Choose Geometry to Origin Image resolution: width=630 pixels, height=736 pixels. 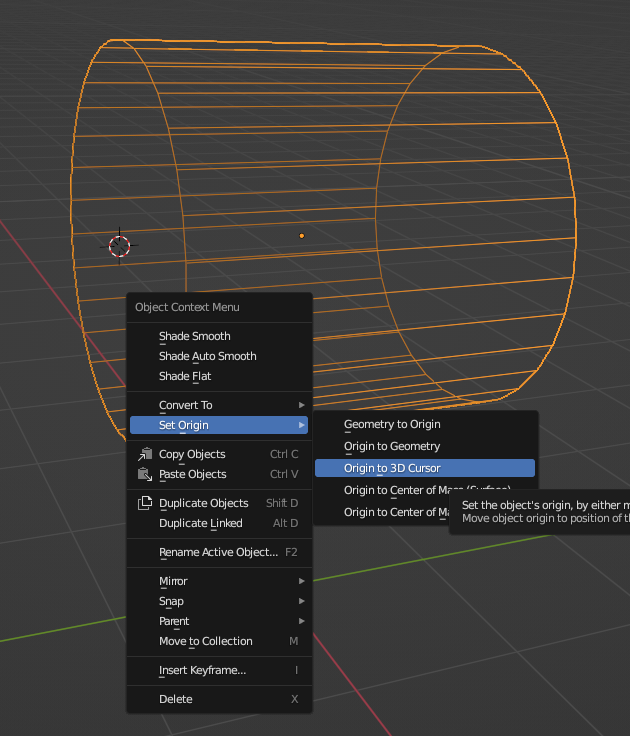425,424
